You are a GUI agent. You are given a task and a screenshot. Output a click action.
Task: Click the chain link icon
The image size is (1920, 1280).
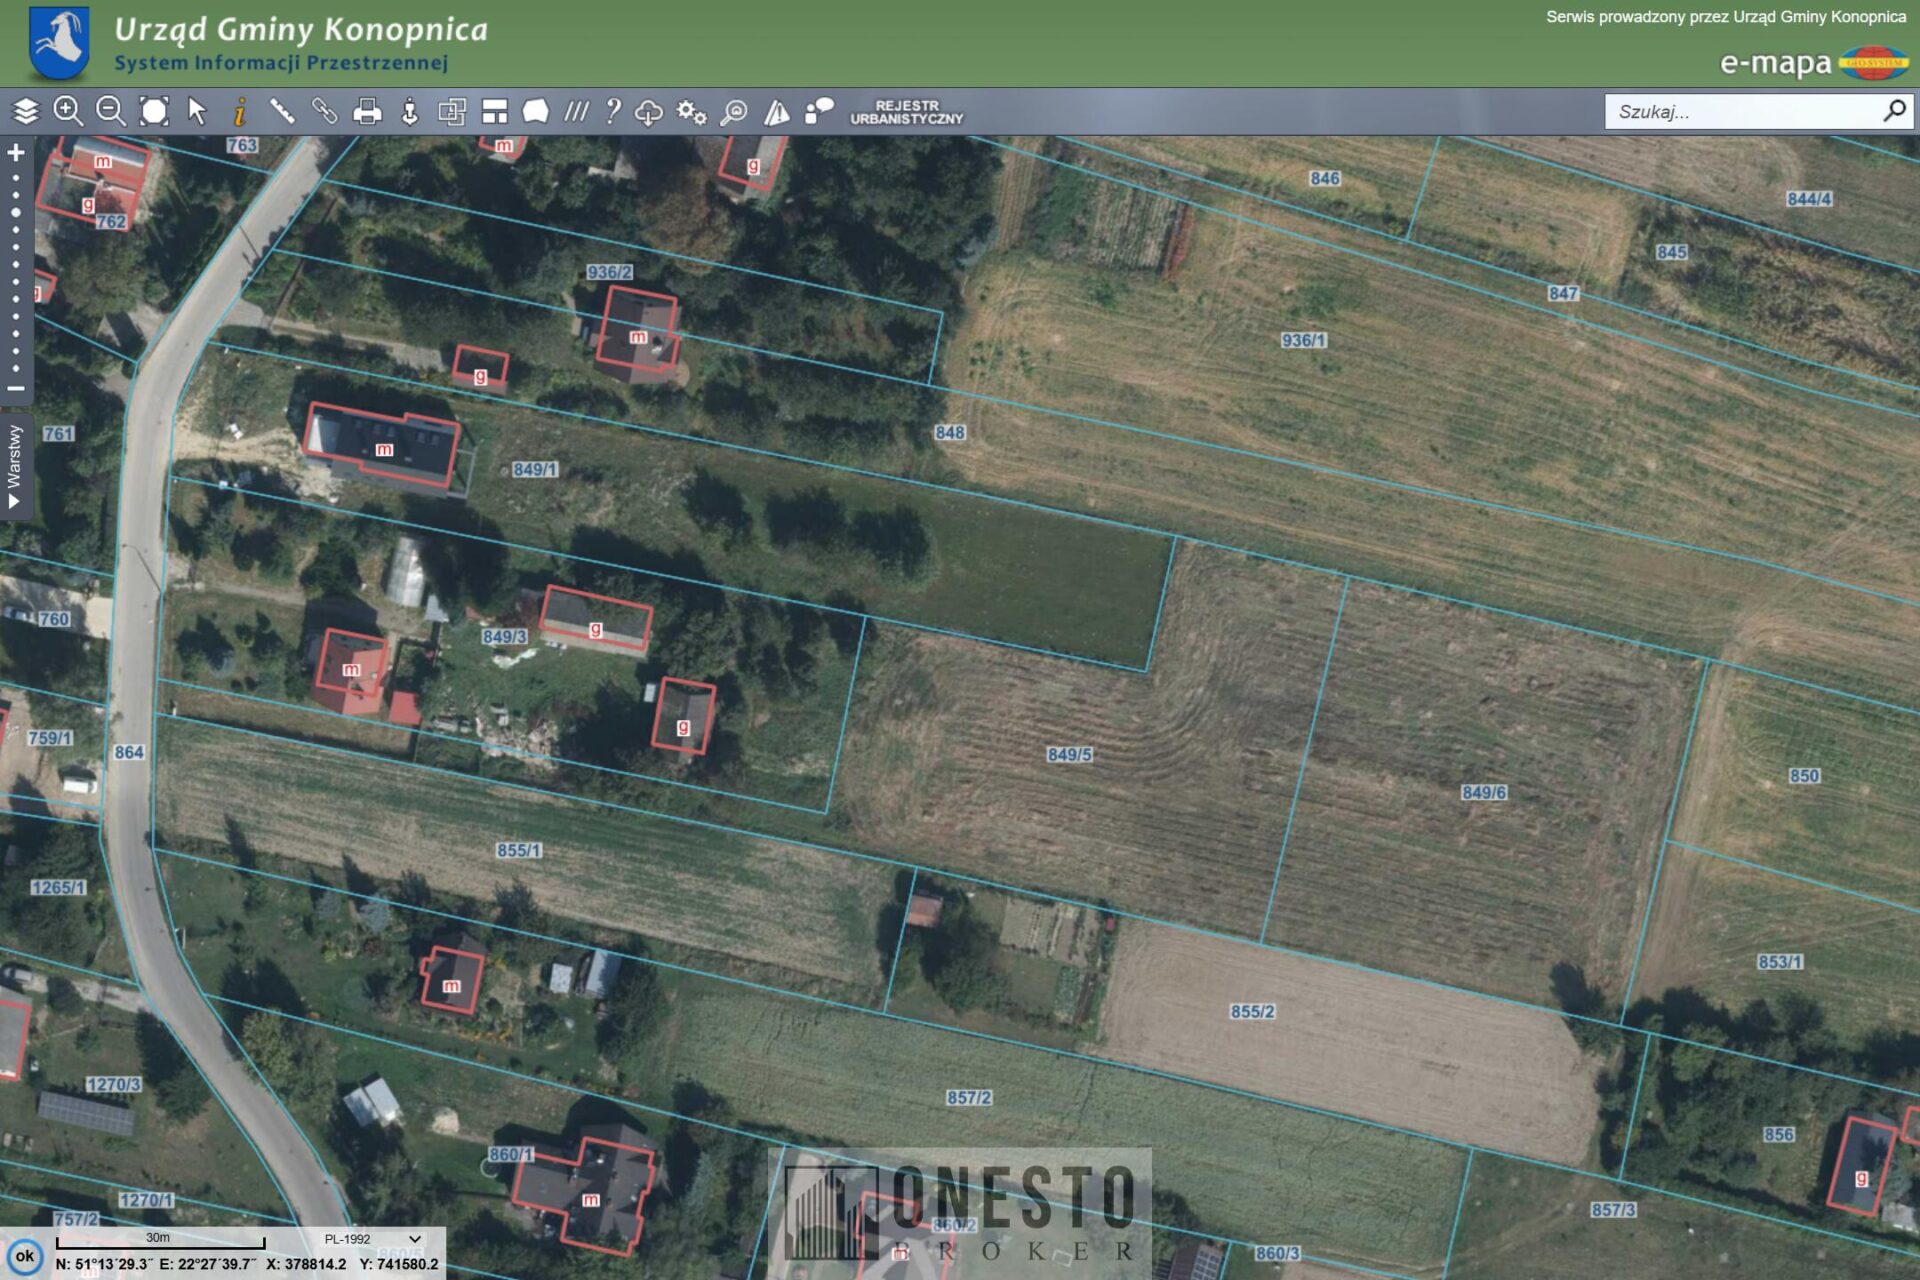(324, 111)
